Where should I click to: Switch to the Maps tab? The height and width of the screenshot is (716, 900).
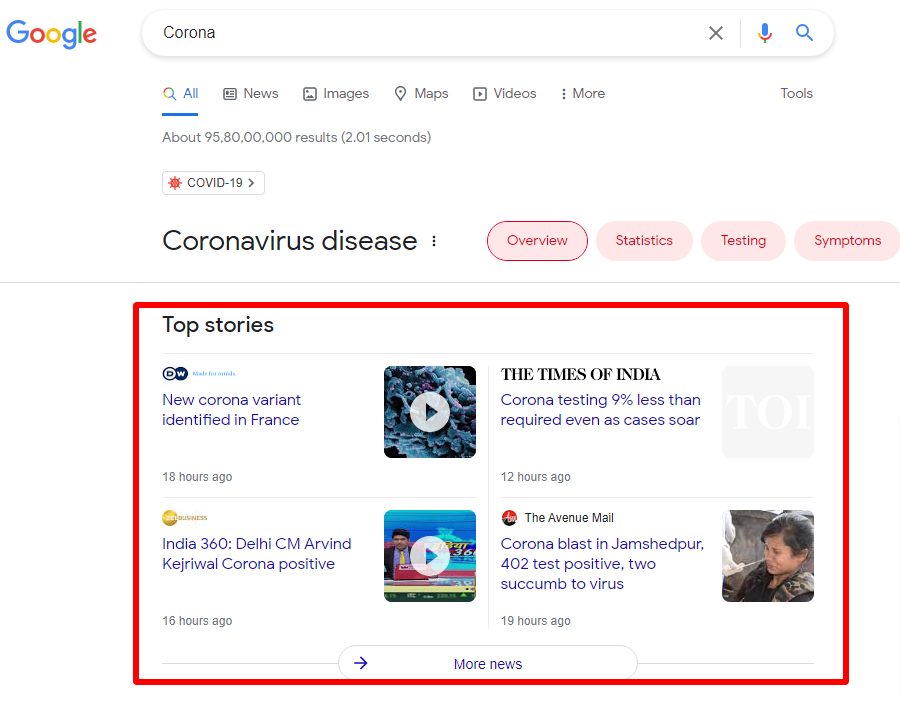tap(421, 94)
